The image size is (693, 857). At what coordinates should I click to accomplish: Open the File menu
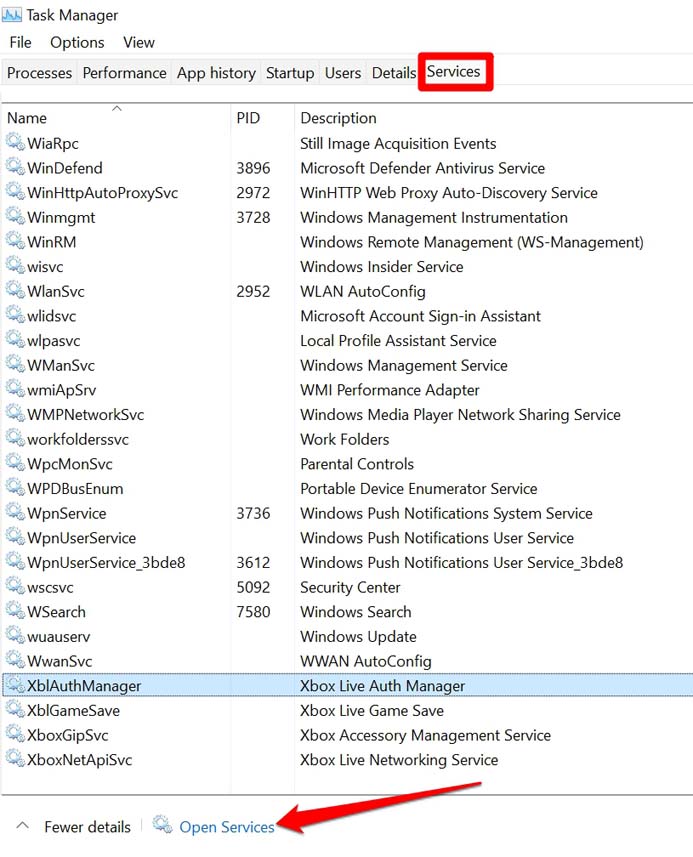coord(20,43)
